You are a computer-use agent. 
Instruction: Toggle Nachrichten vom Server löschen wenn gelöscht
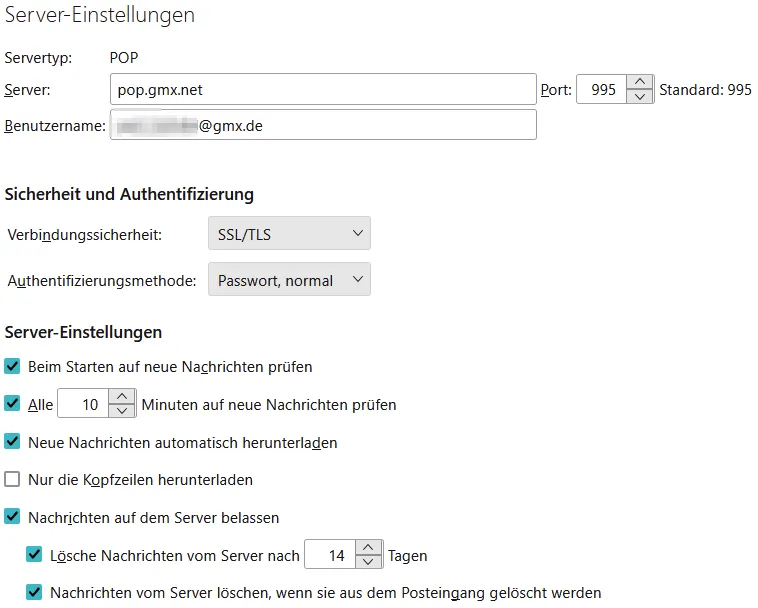(34, 592)
